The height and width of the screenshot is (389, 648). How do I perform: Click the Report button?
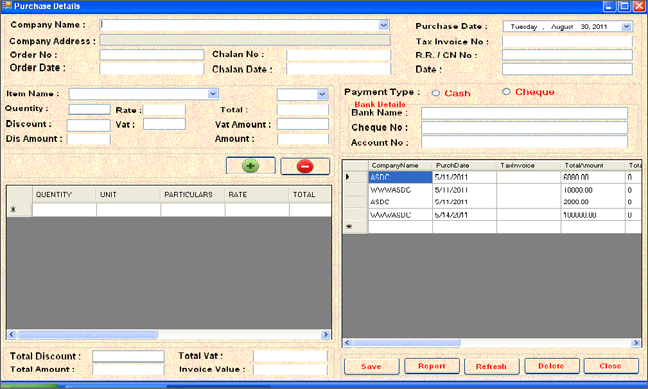tap(431, 366)
